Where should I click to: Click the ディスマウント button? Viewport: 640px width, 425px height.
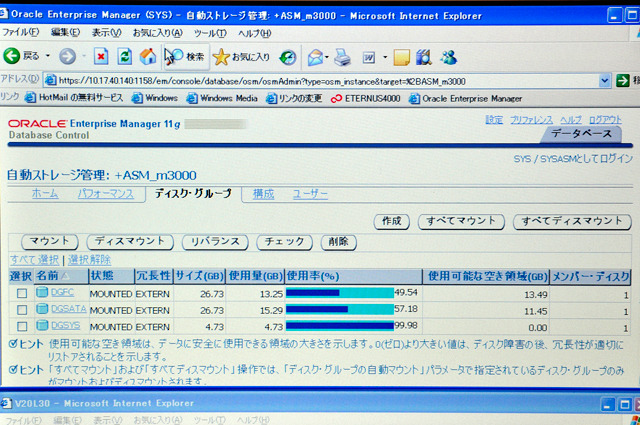click(x=130, y=242)
